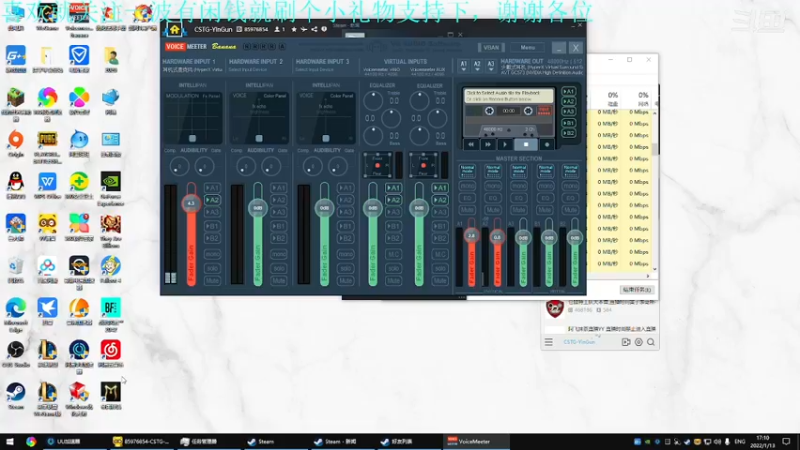
Task: Enable cassette A1 output routing button
Action: coord(568,92)
